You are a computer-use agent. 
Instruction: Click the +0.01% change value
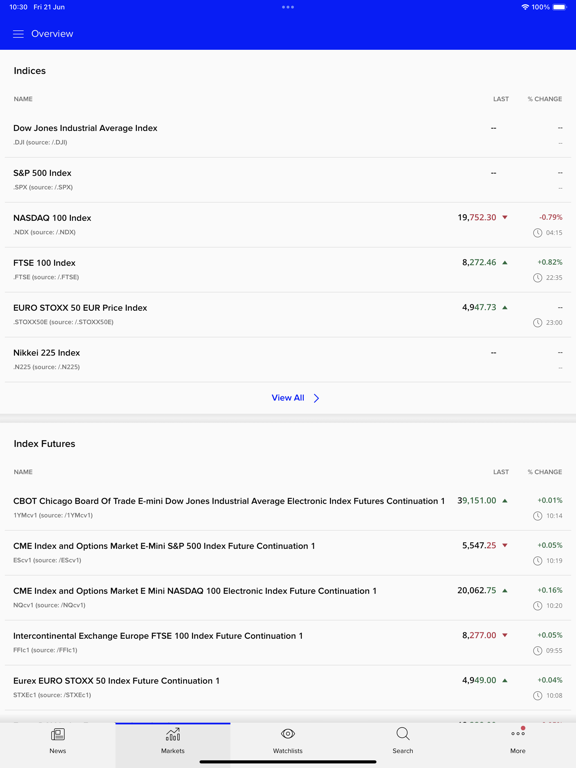coord(550,500)
